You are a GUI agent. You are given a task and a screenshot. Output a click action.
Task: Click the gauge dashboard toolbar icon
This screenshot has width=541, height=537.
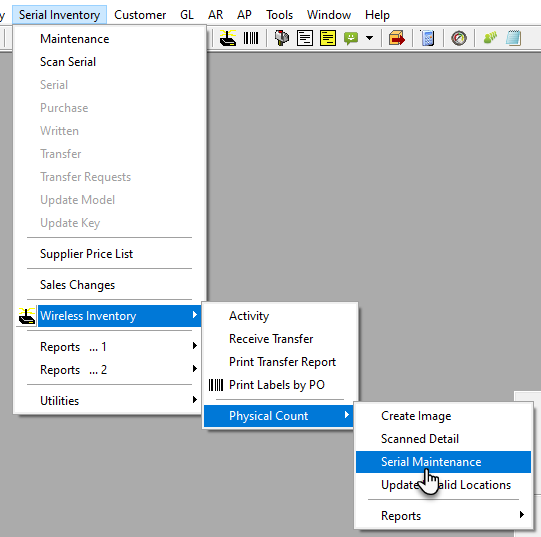[459, 38]
